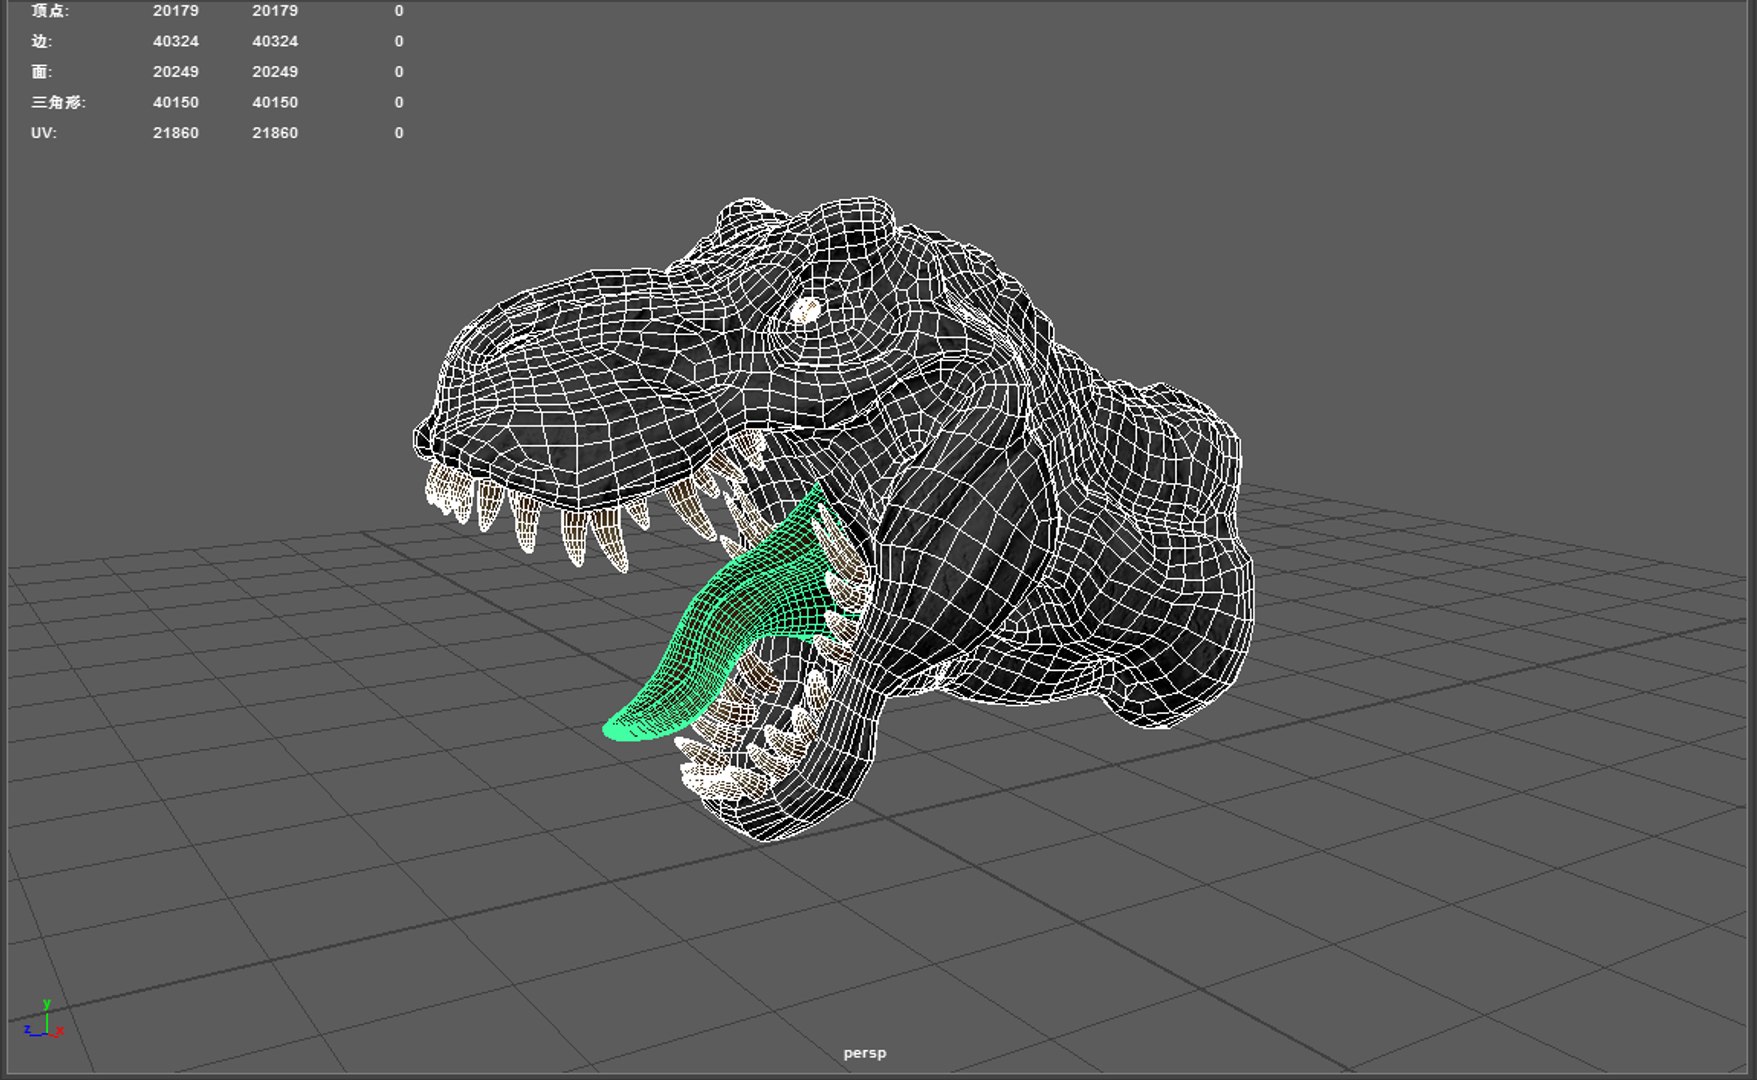The height and width of the screenshot is (1080, 1757).
Task: Click the persp camera label
Action: click(864, 1052)
